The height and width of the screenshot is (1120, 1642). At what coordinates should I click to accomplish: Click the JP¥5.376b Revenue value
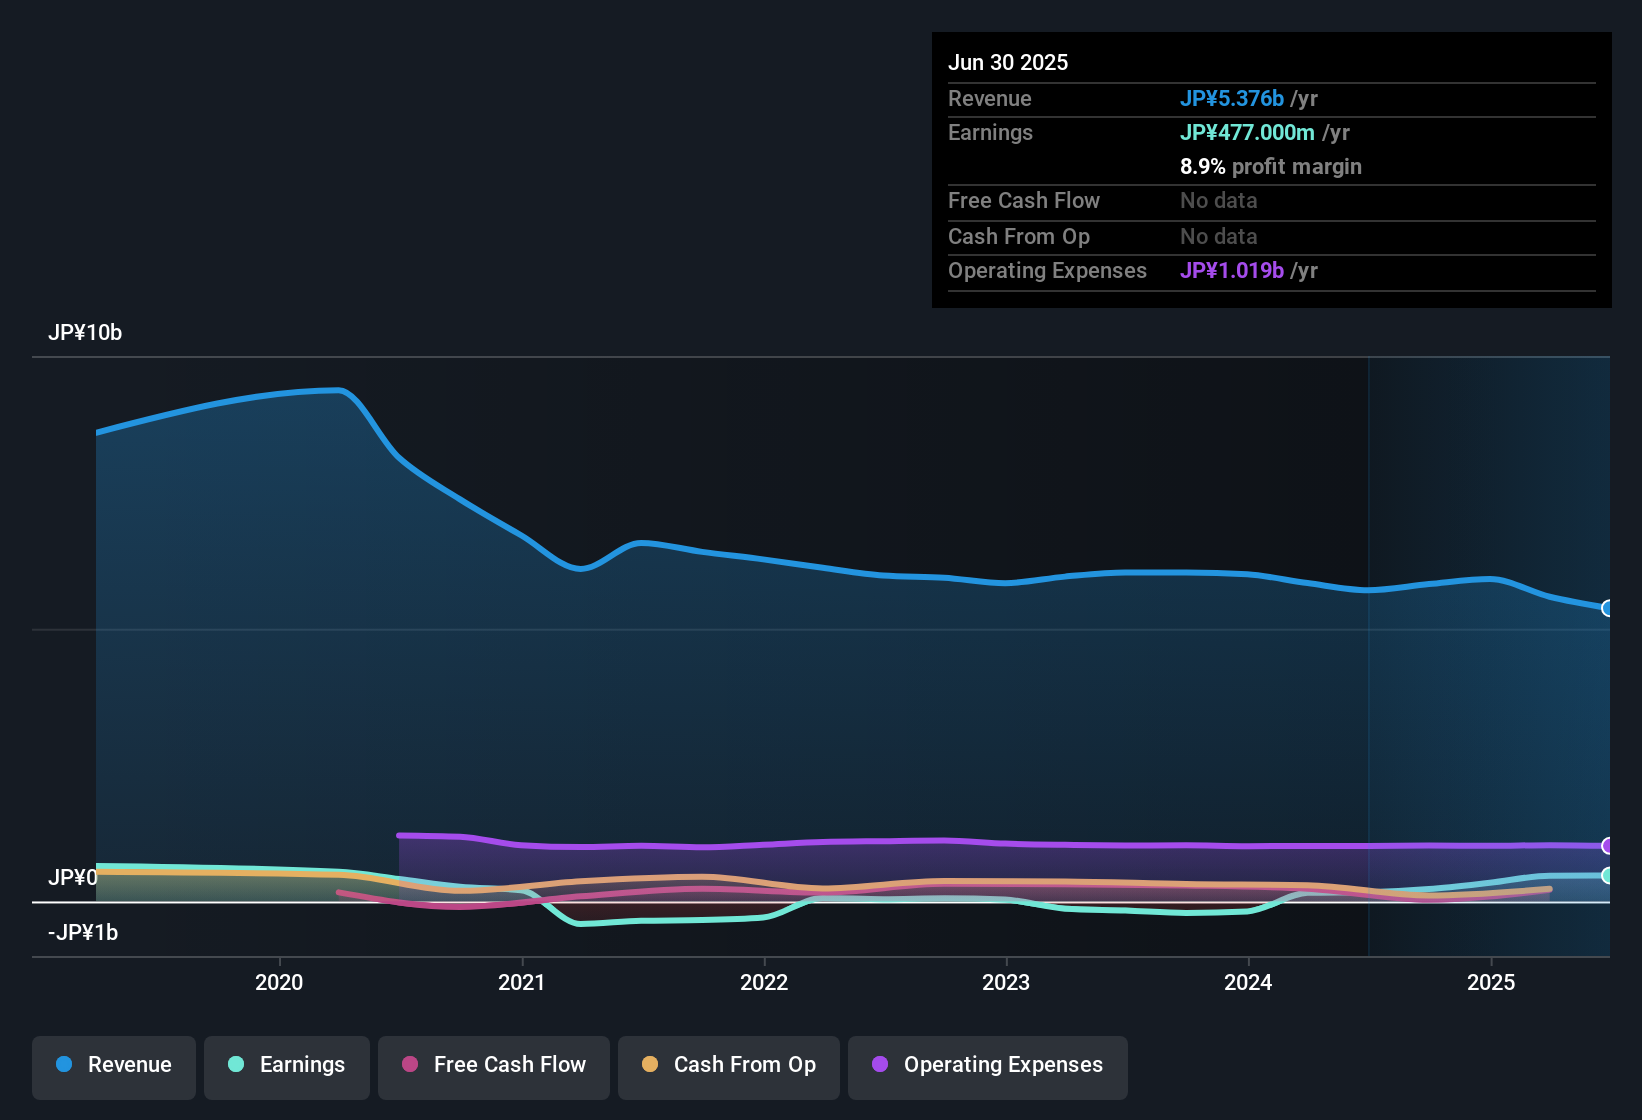pos(1232,98)
